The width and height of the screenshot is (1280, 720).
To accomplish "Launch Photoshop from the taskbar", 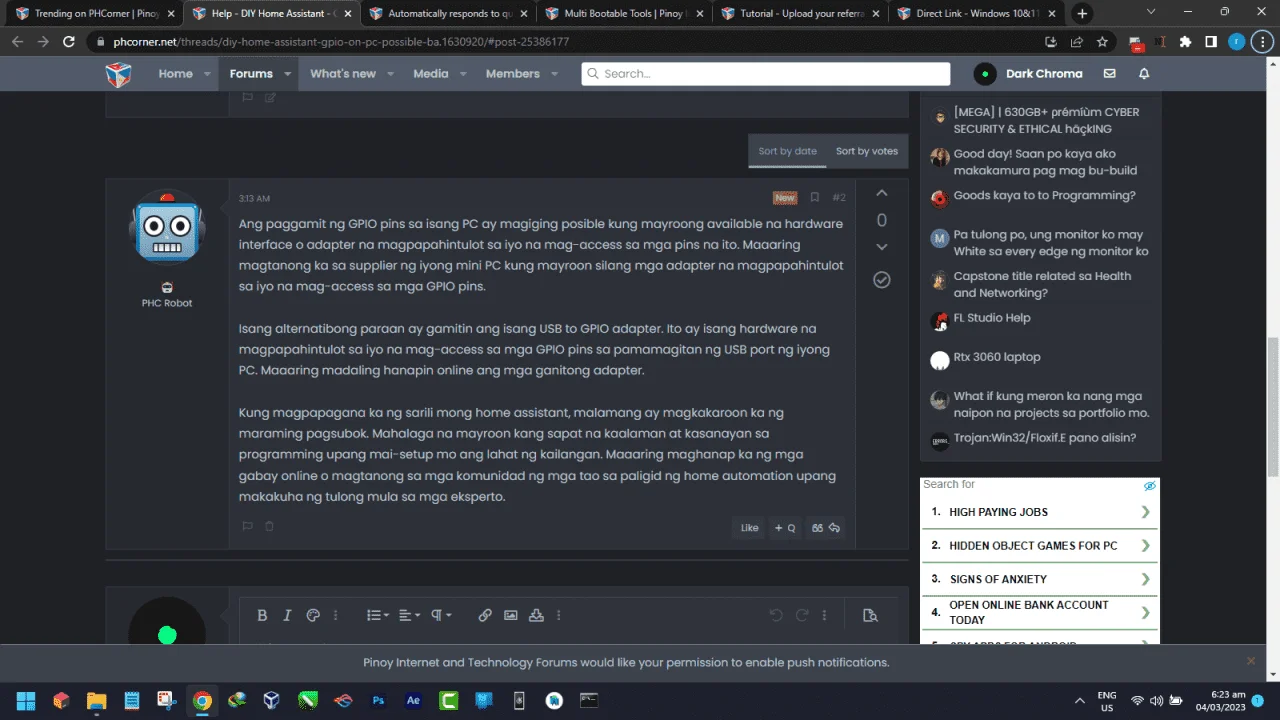I will 378,701.
